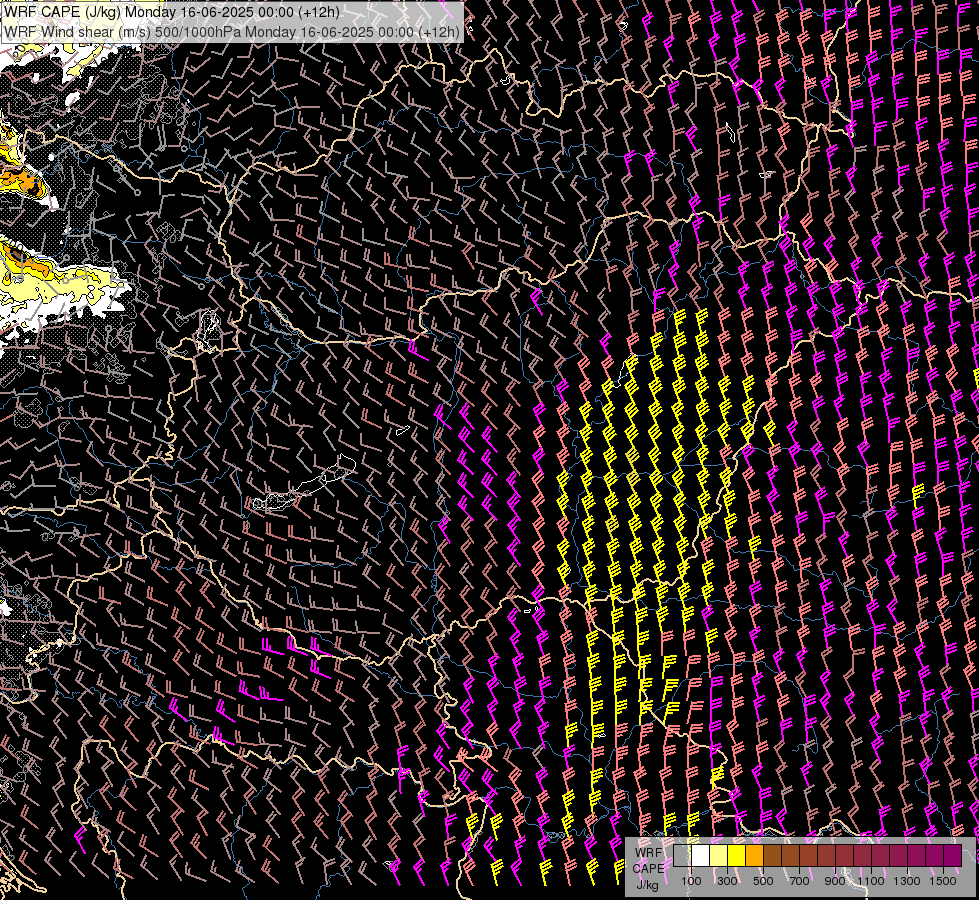Click the 900 label in the legend
The image size is (979, 900).
[835, 881]
